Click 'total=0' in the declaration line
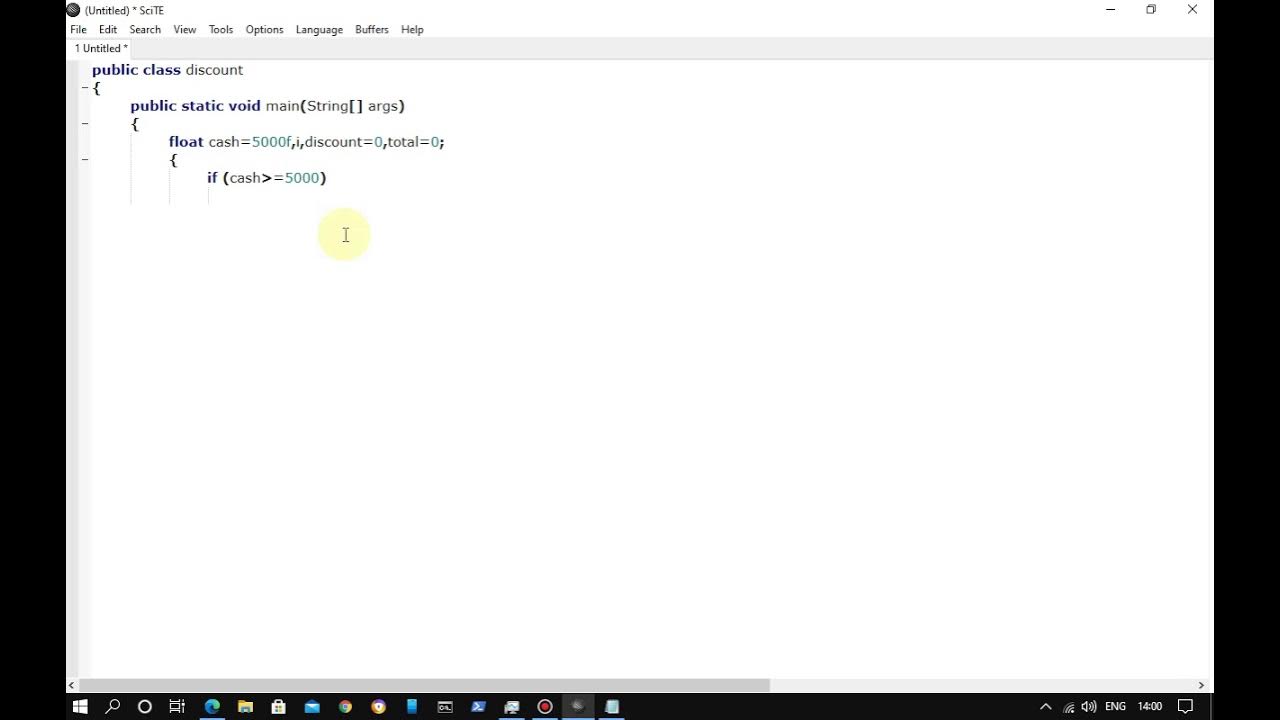 [x=414, y=142]
